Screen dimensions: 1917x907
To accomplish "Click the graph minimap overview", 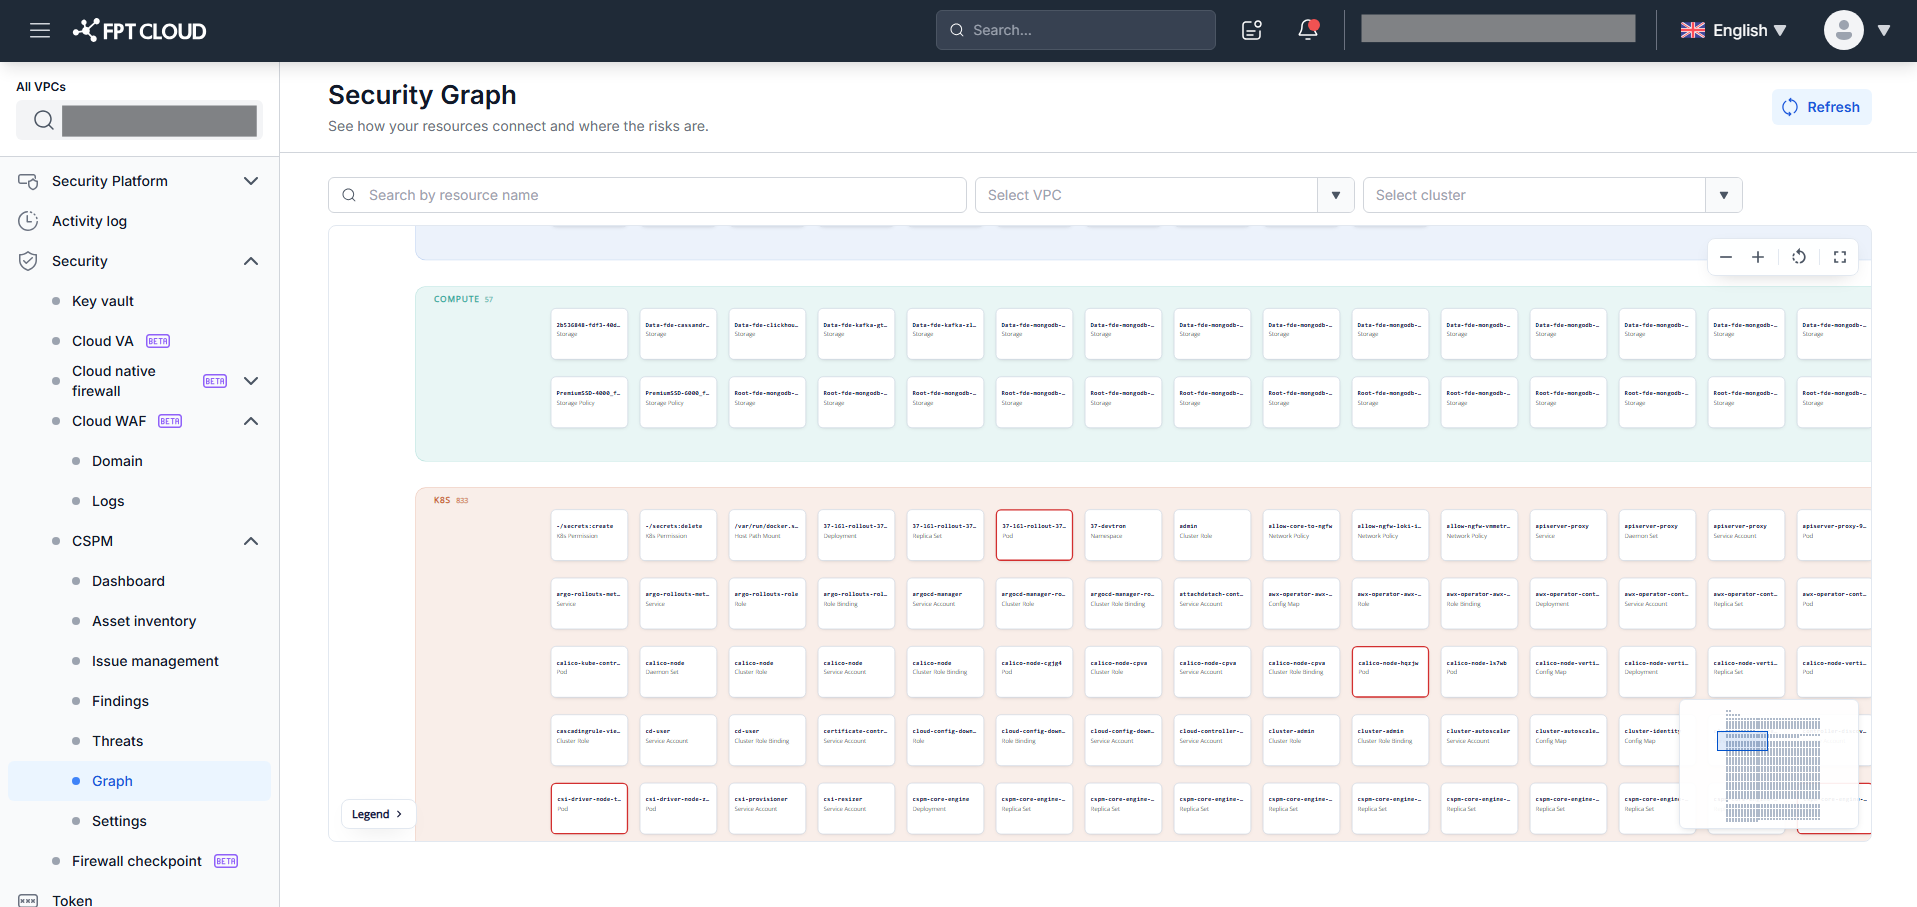I will point(1769,764).
